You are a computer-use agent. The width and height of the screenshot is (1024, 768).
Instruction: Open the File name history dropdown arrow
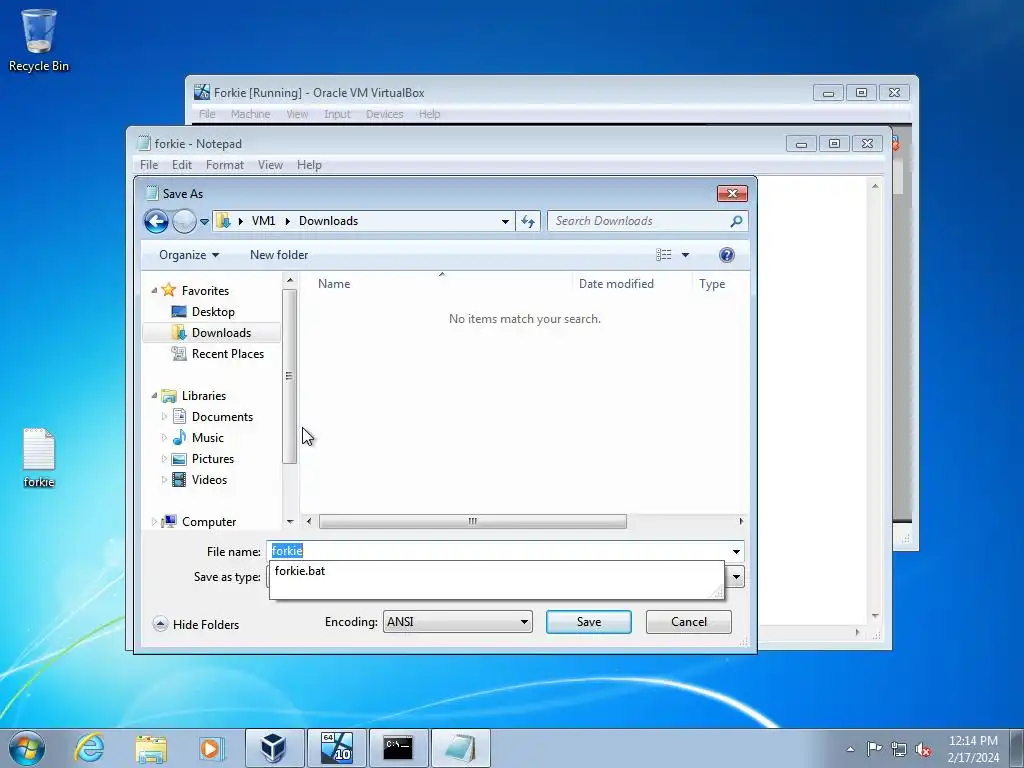click(x=736, y=552)
